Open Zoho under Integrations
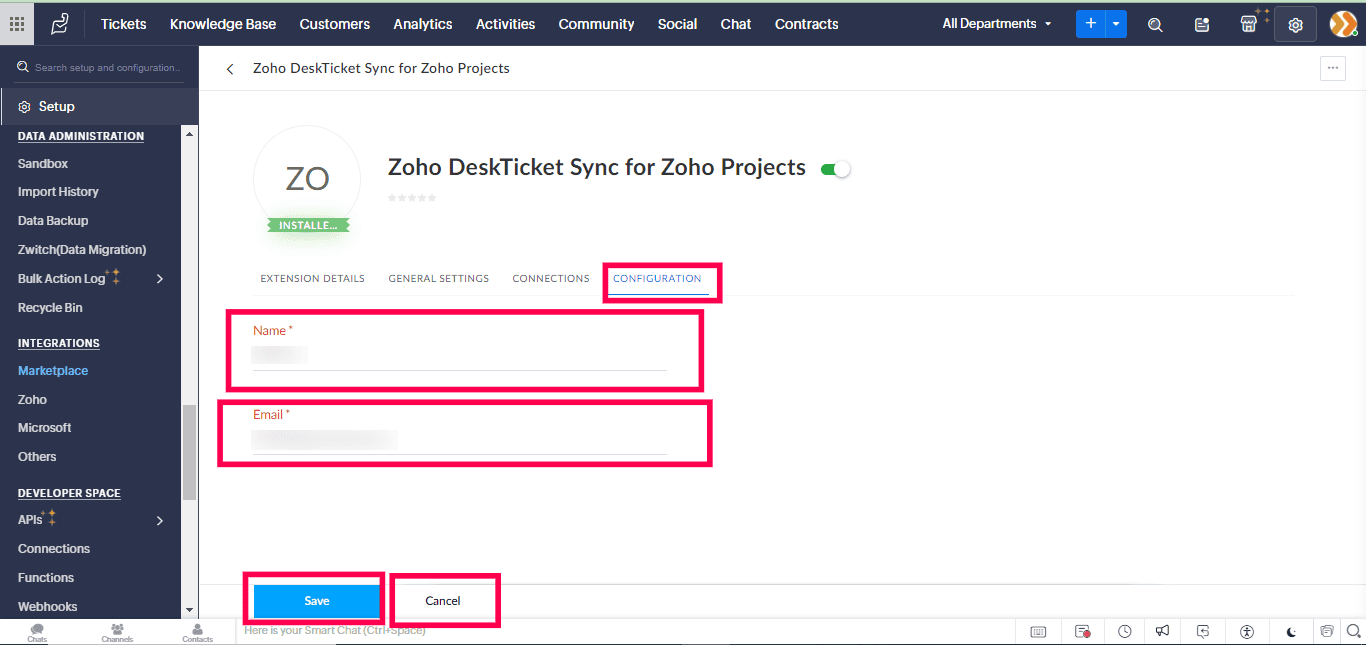This screenshot has width=1366, height=645. point(32,400)
